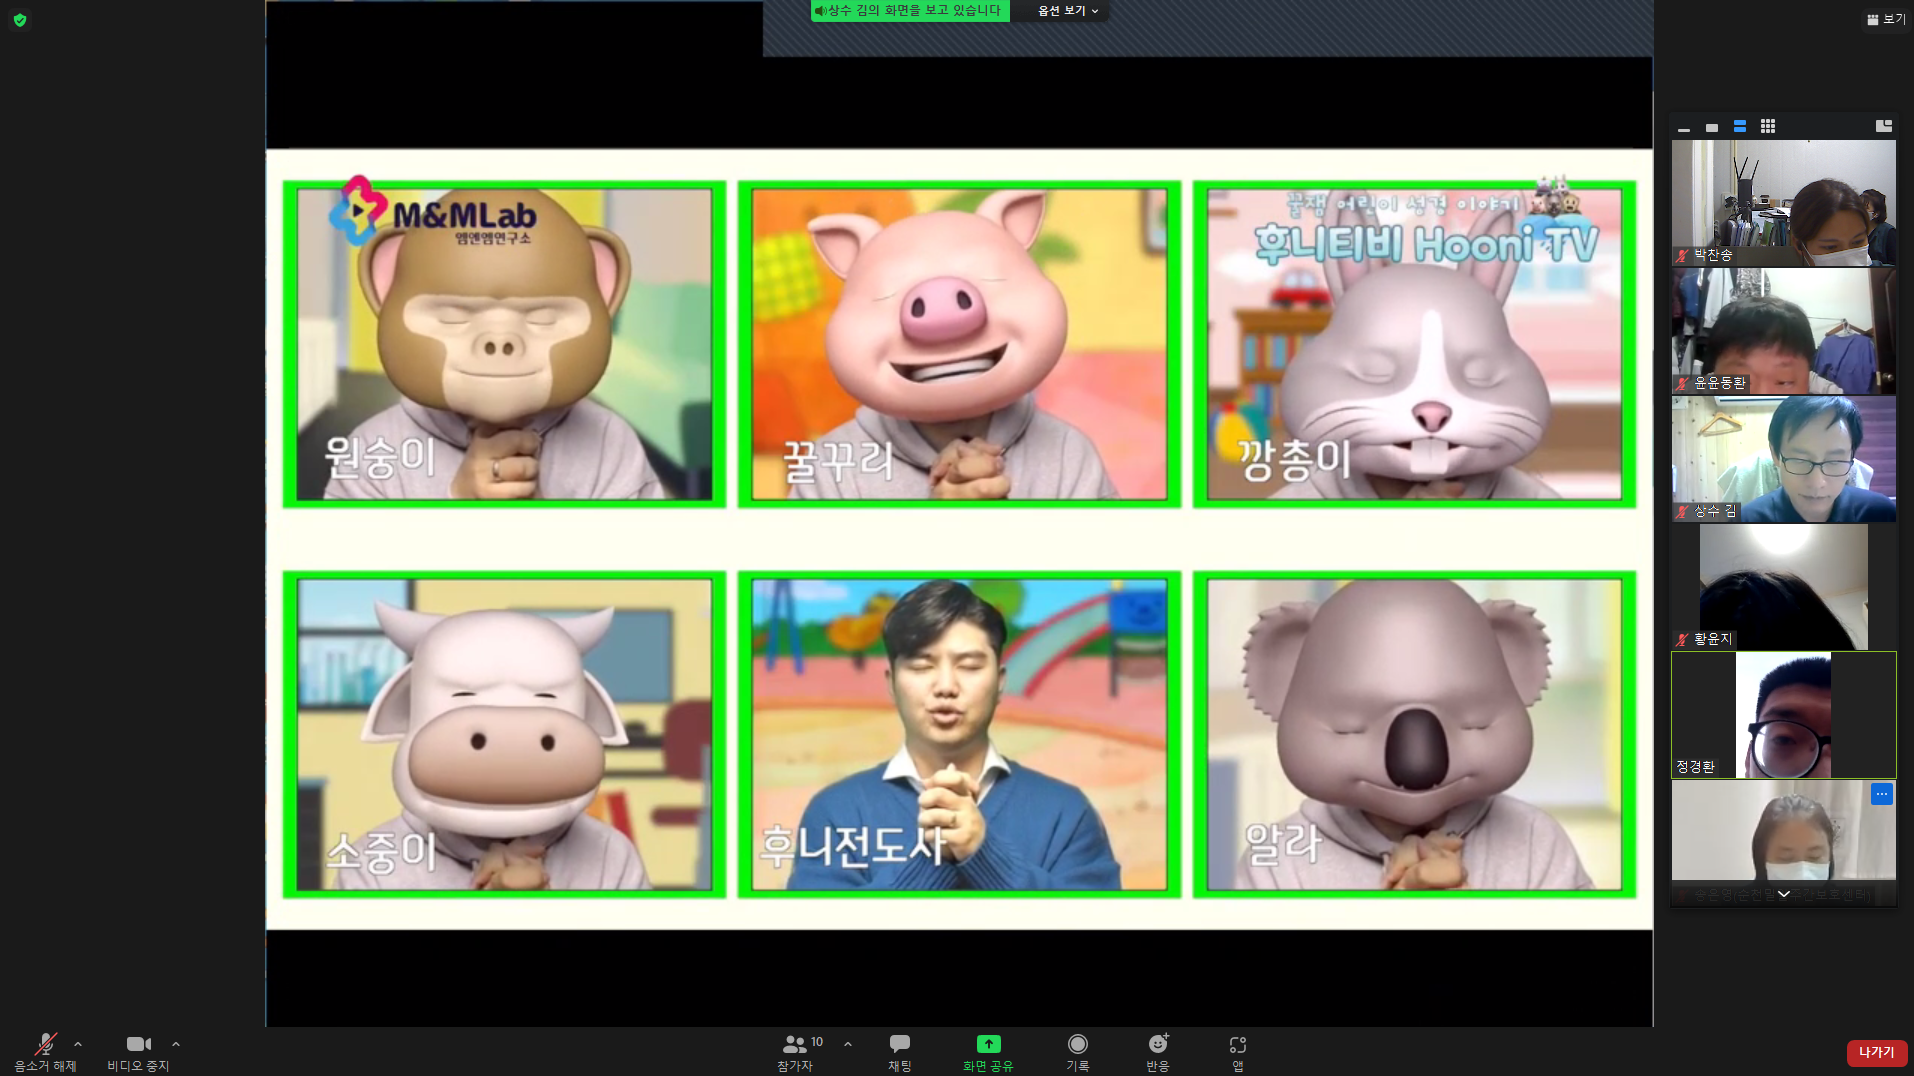Select 윤윤동환 participant video thumbnail
The width and height of the screenshot is (1914, 1076).
click(1784, 331)
